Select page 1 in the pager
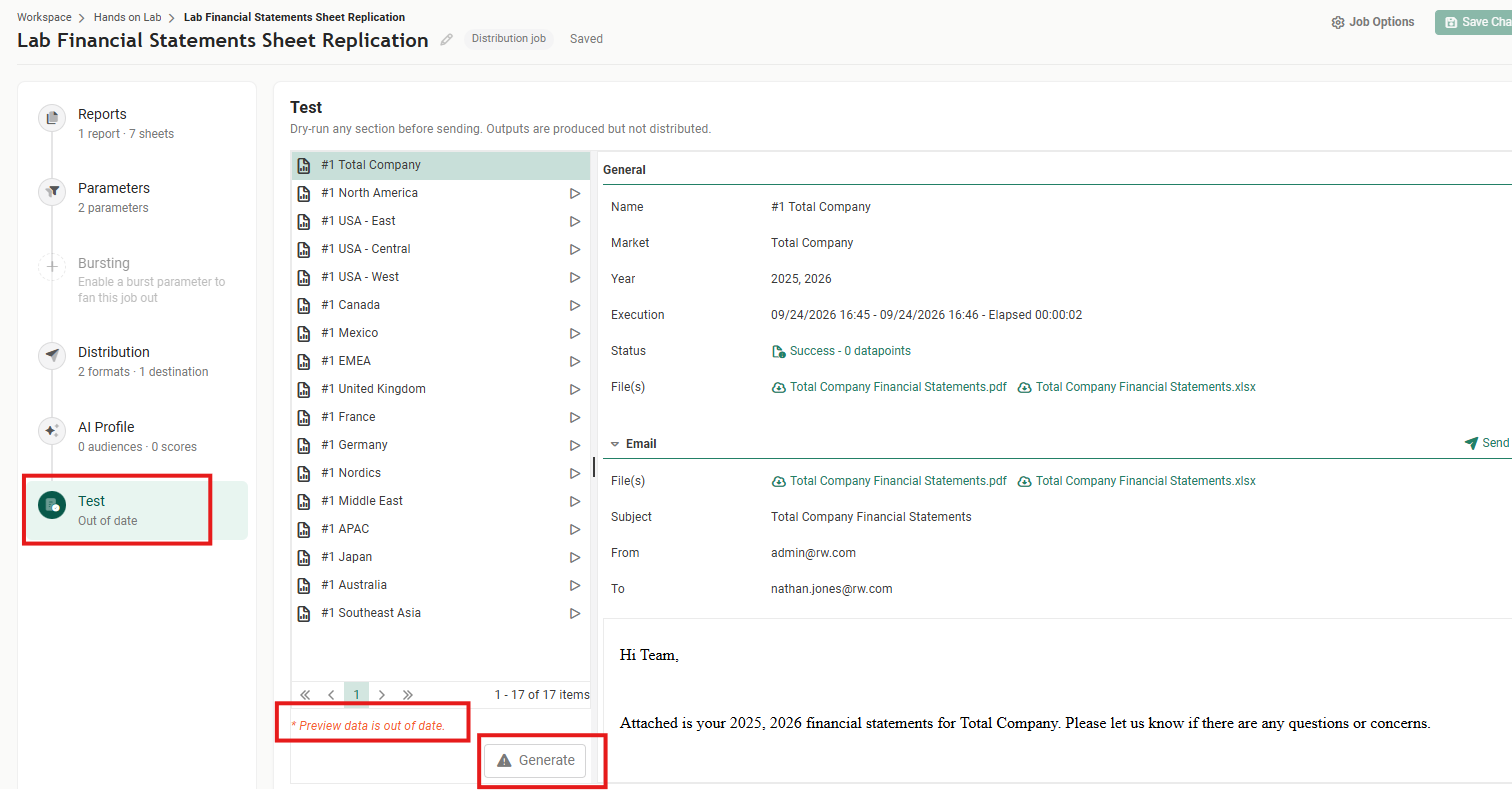1512x790 pixels. tap(356, 694)
